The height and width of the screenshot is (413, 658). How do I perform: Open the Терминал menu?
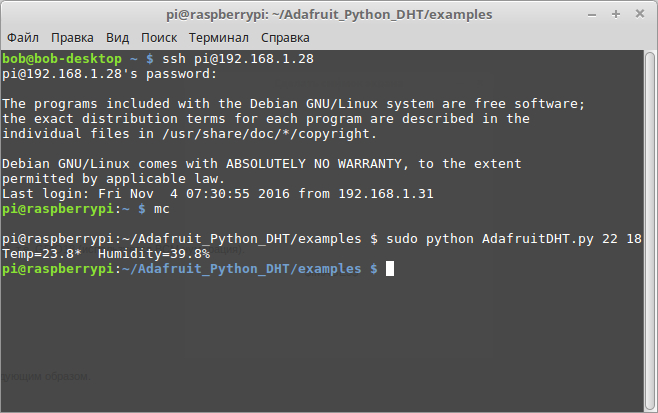(x=219, y=38)
